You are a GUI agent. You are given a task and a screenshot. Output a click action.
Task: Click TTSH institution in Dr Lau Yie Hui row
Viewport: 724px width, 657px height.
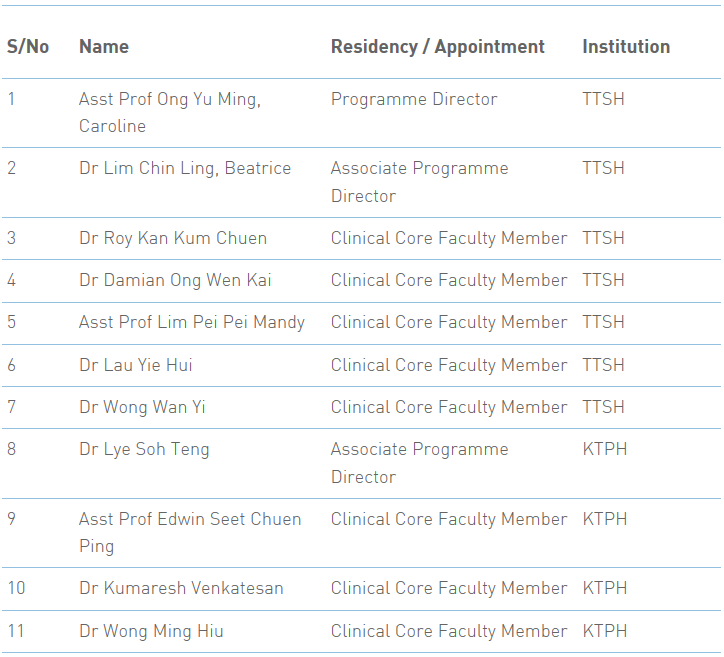[603, 365]
